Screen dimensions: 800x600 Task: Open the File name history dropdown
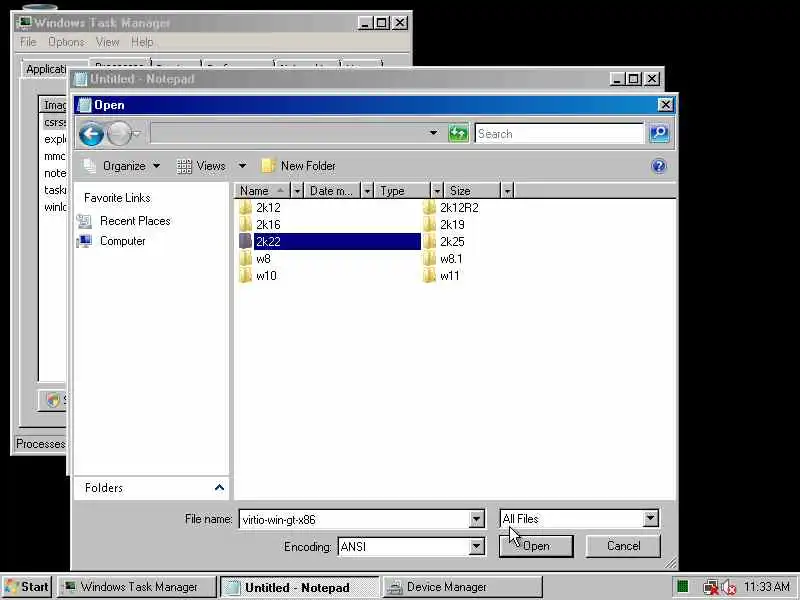coord(476,519)
